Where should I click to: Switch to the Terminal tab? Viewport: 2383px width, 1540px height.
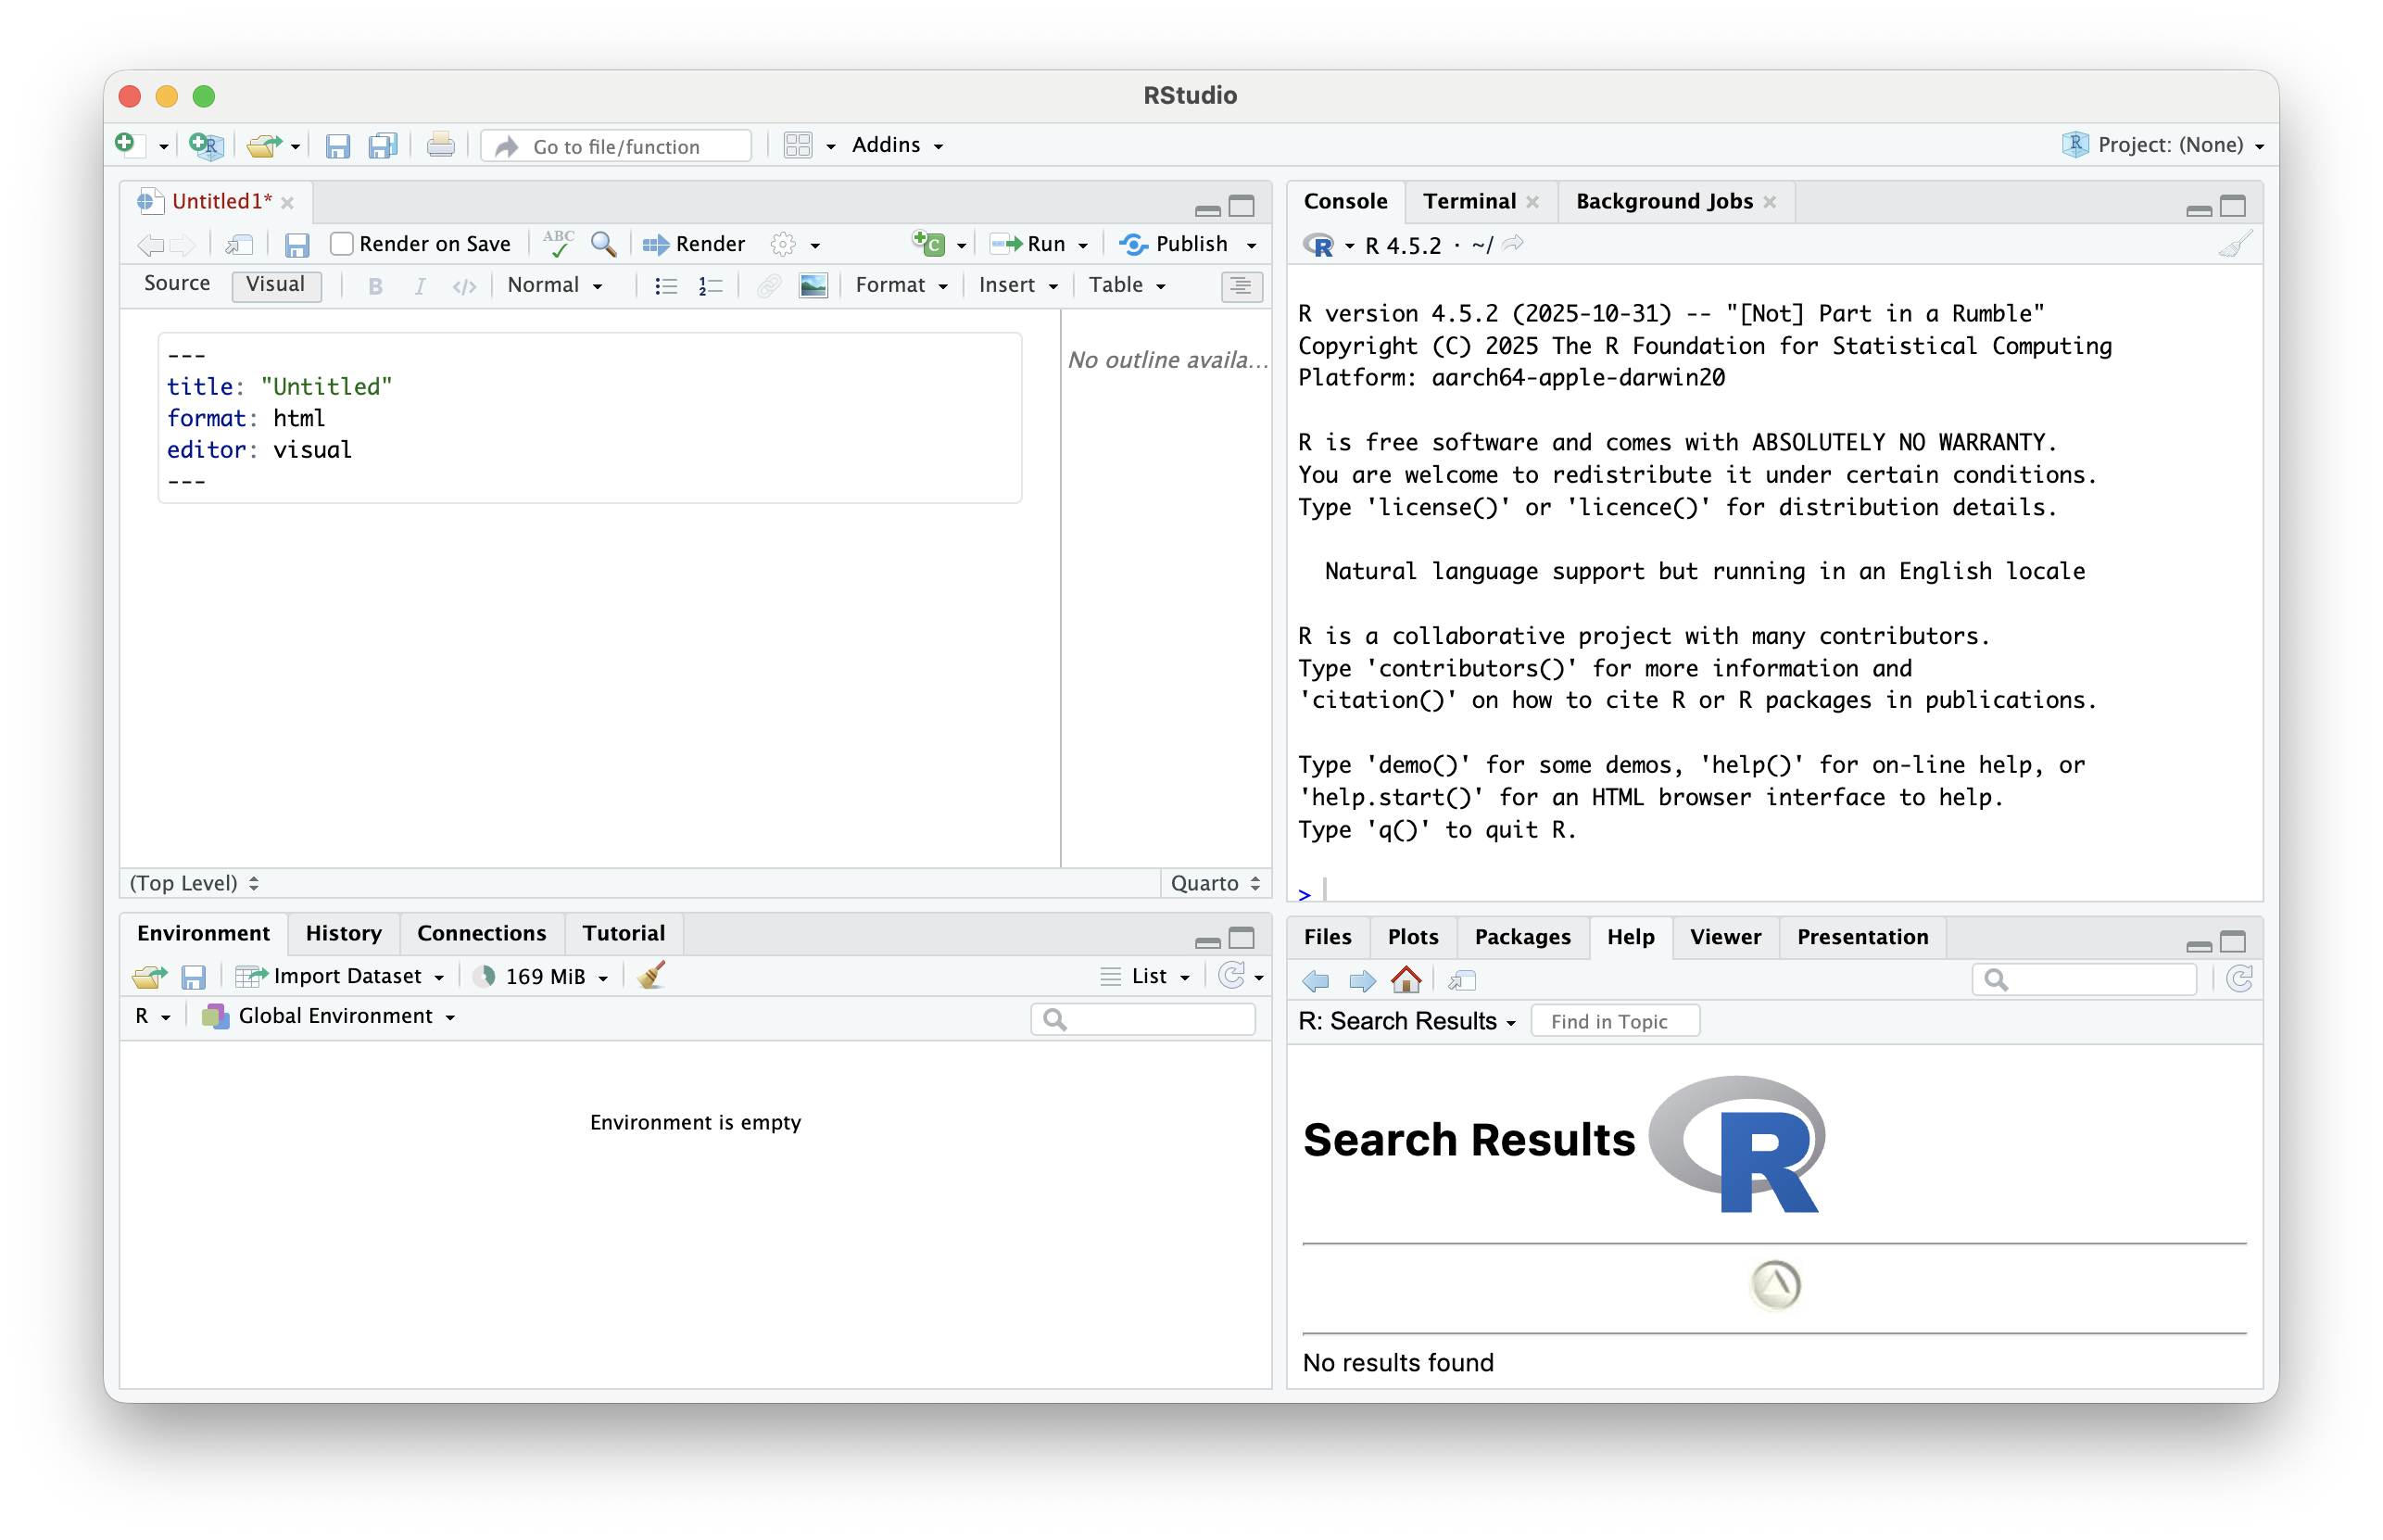point(1469,202)
